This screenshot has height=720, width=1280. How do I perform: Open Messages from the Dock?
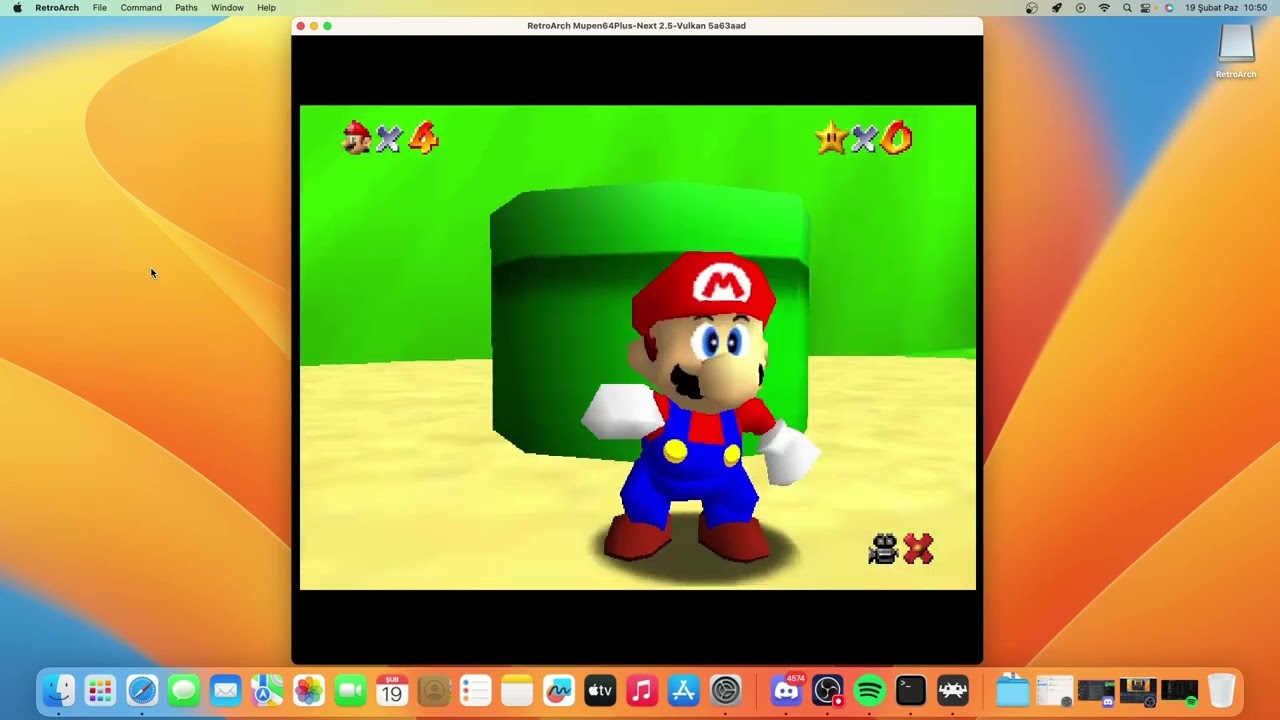[184, 690]
